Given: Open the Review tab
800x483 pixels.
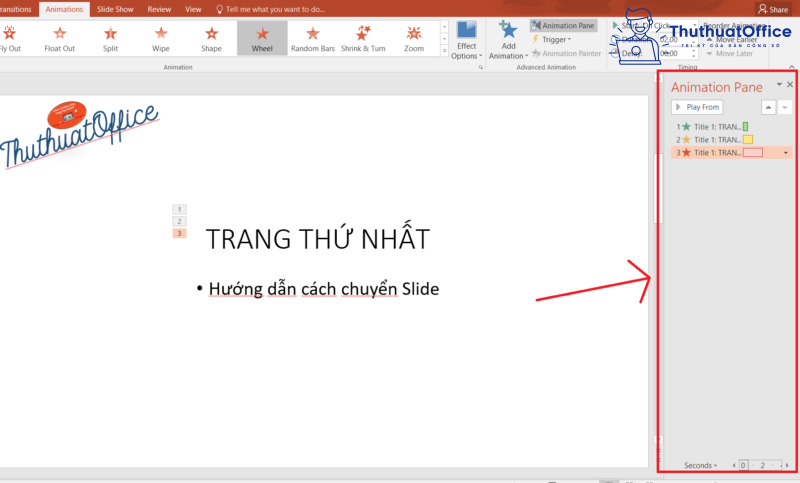Looking at the screenshot, I should pos(159,9).
